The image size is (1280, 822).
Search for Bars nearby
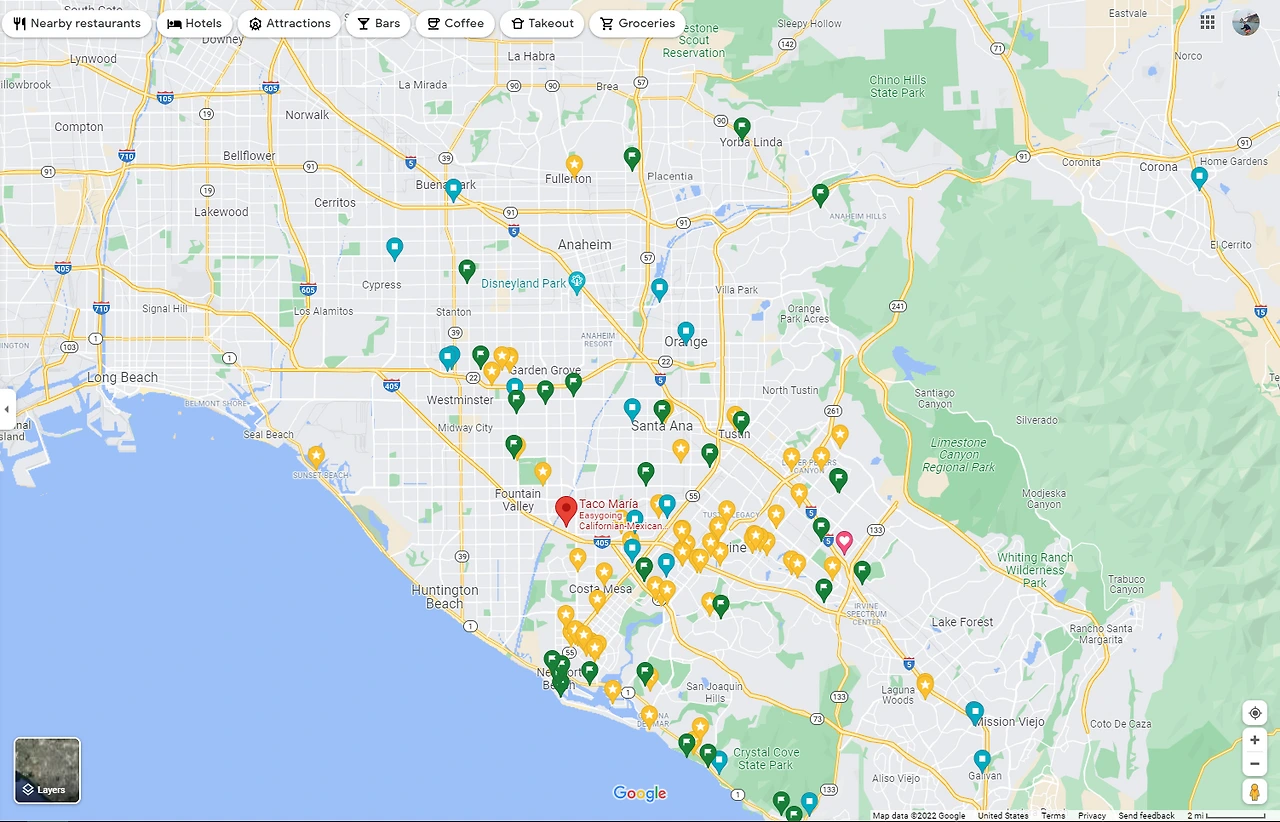point(378,23)
